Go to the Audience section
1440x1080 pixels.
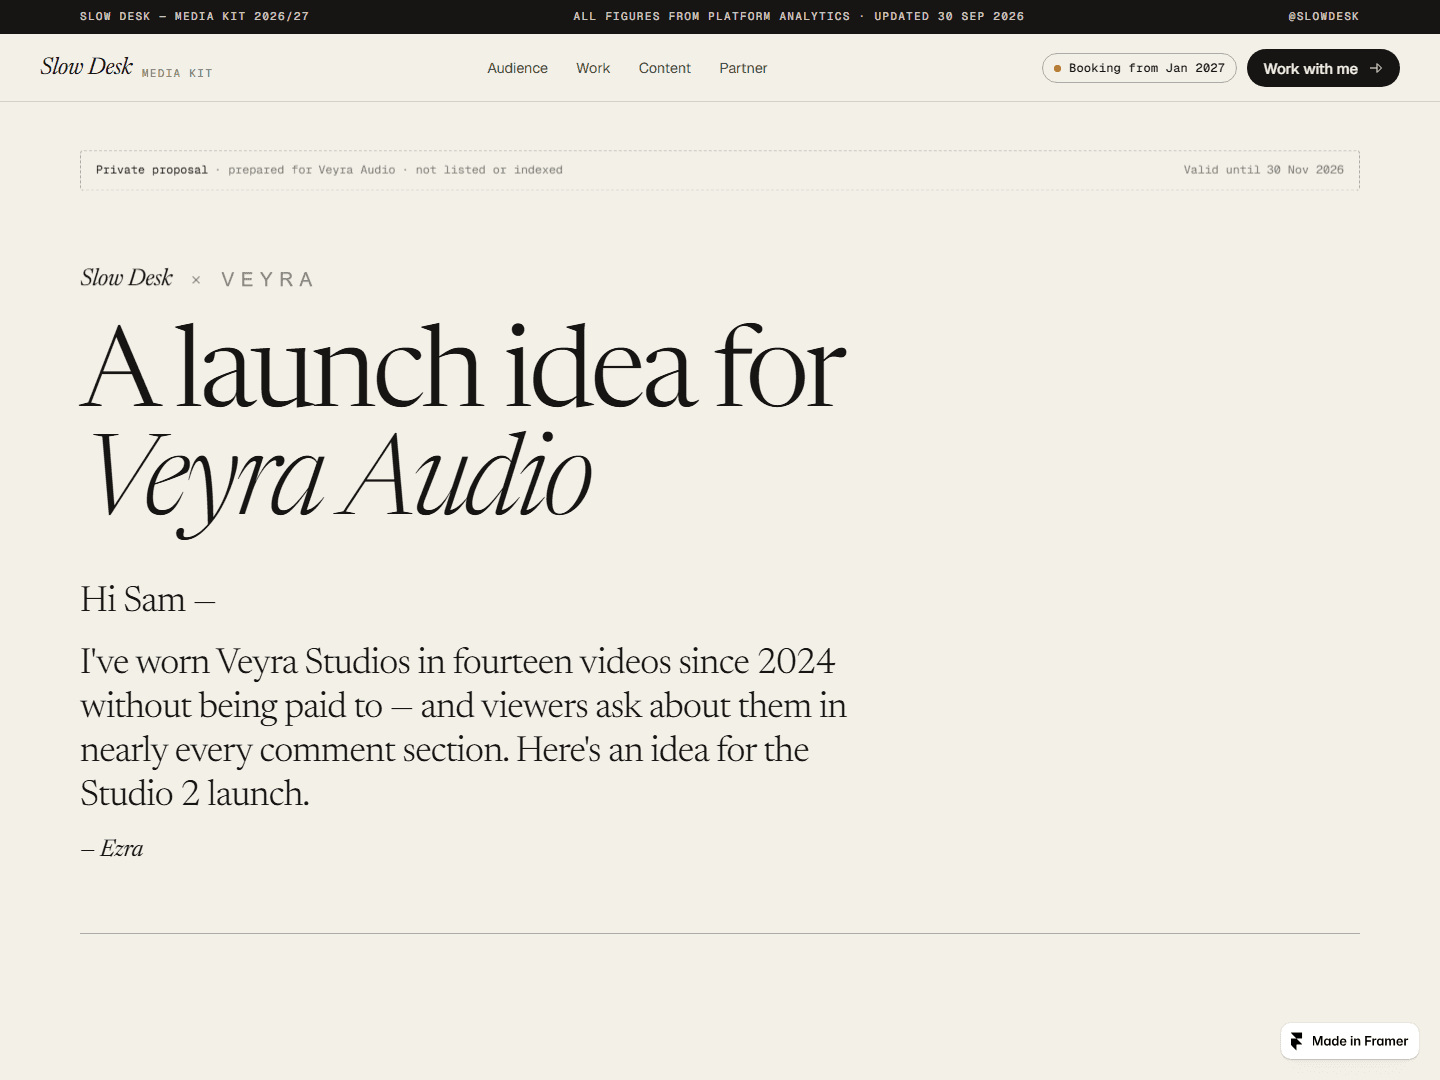[517, 68]
